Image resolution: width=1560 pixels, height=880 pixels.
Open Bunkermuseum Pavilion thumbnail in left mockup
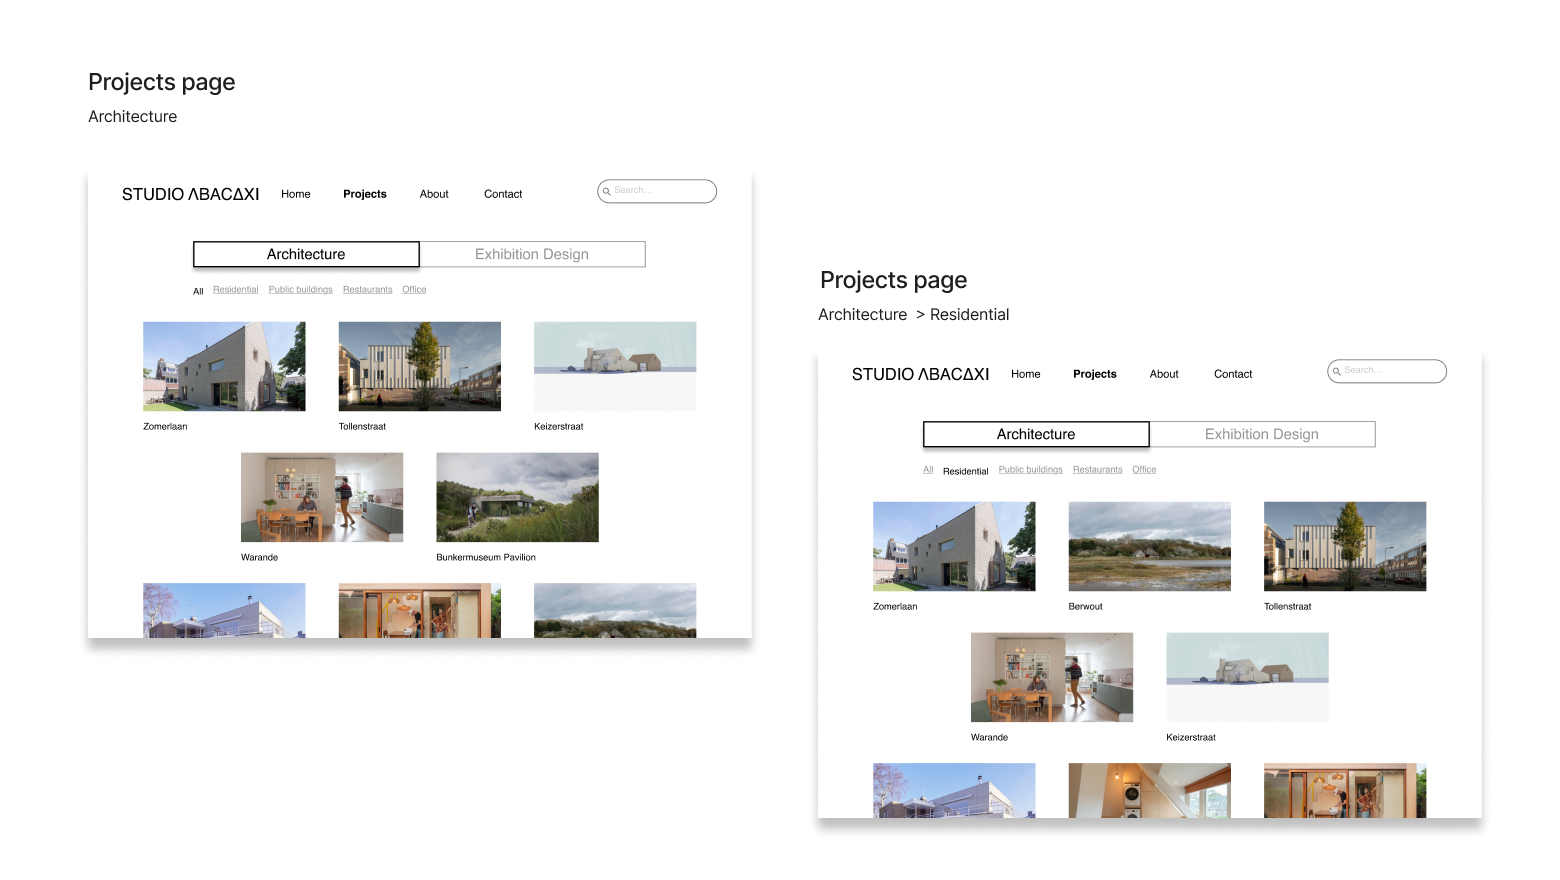coord(517,497)
